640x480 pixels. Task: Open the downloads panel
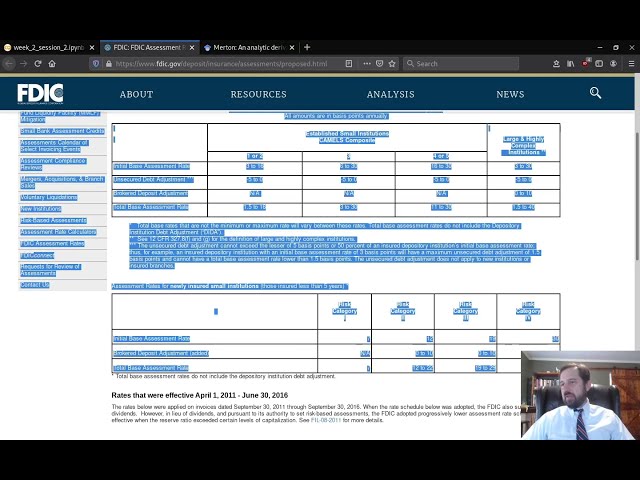556,64
